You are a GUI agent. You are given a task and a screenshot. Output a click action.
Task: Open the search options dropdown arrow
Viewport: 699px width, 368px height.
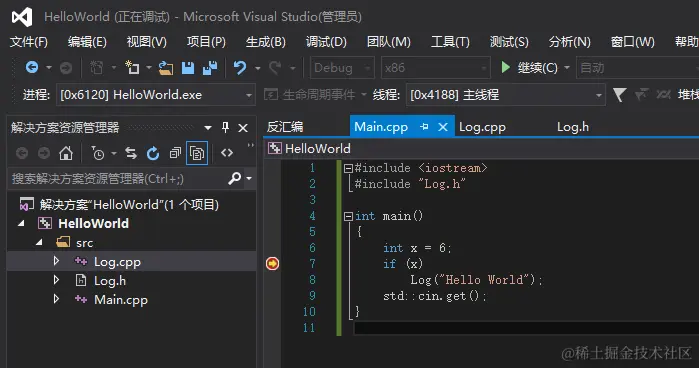(249, 178)
